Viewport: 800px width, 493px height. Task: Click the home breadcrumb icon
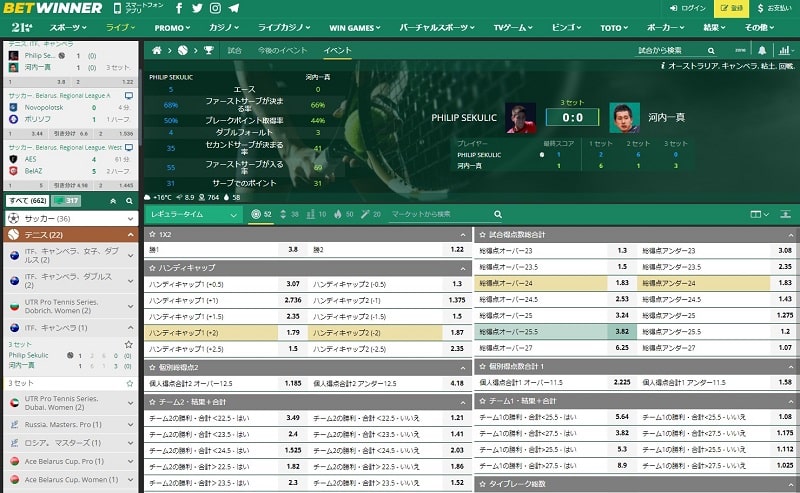click(x=157, y=50)
